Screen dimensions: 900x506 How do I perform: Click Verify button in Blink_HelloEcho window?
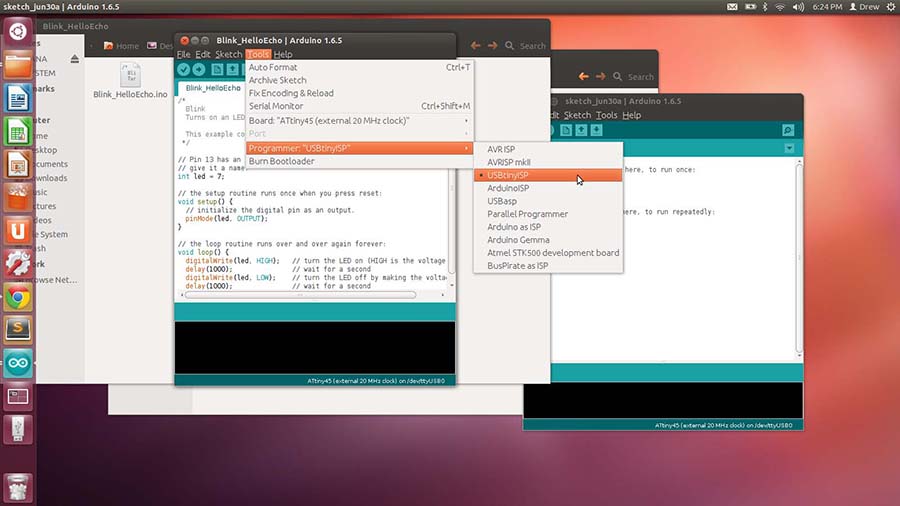[183, 69]
